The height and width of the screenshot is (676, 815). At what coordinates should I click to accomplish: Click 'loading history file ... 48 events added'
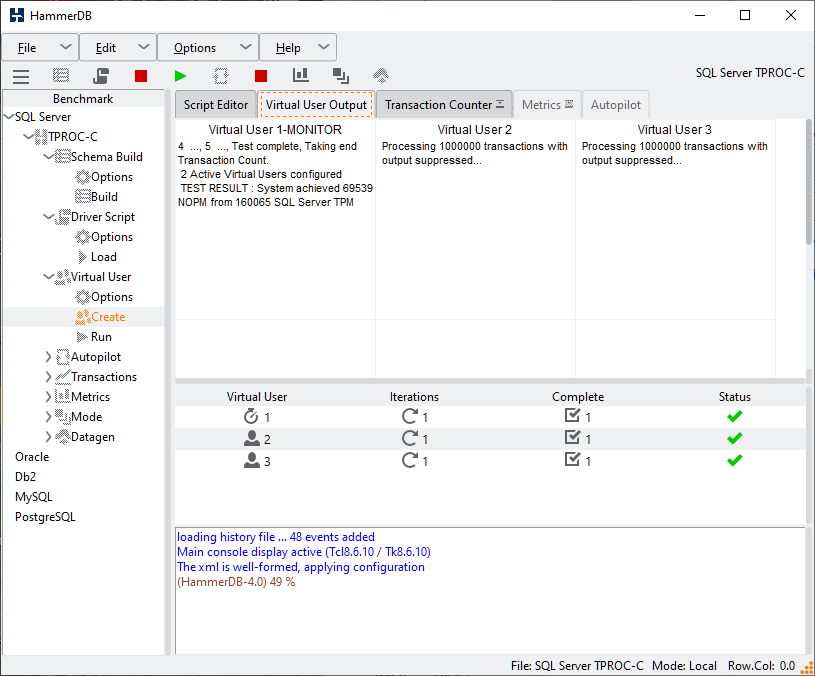(275, 537)
